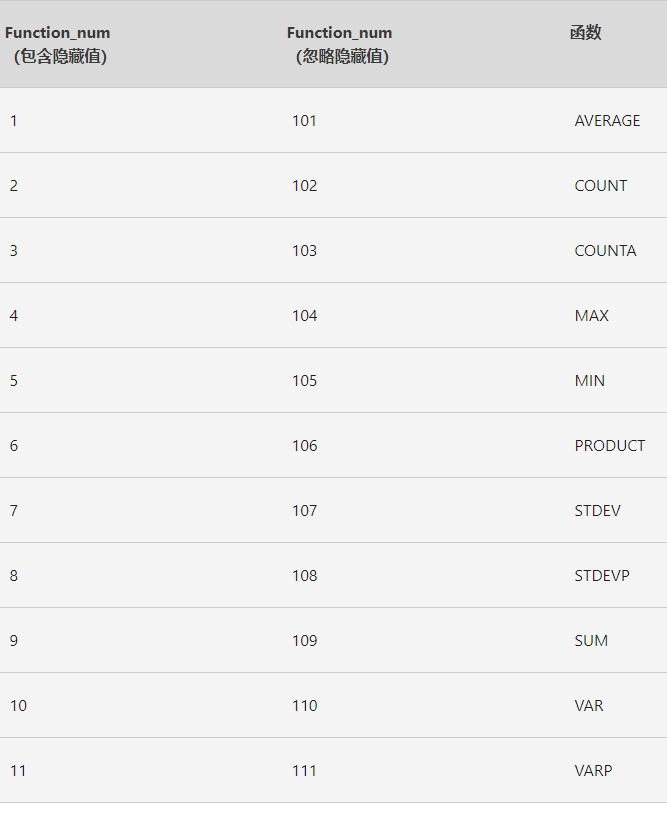Select the value 101 cell

click(304, 121)
